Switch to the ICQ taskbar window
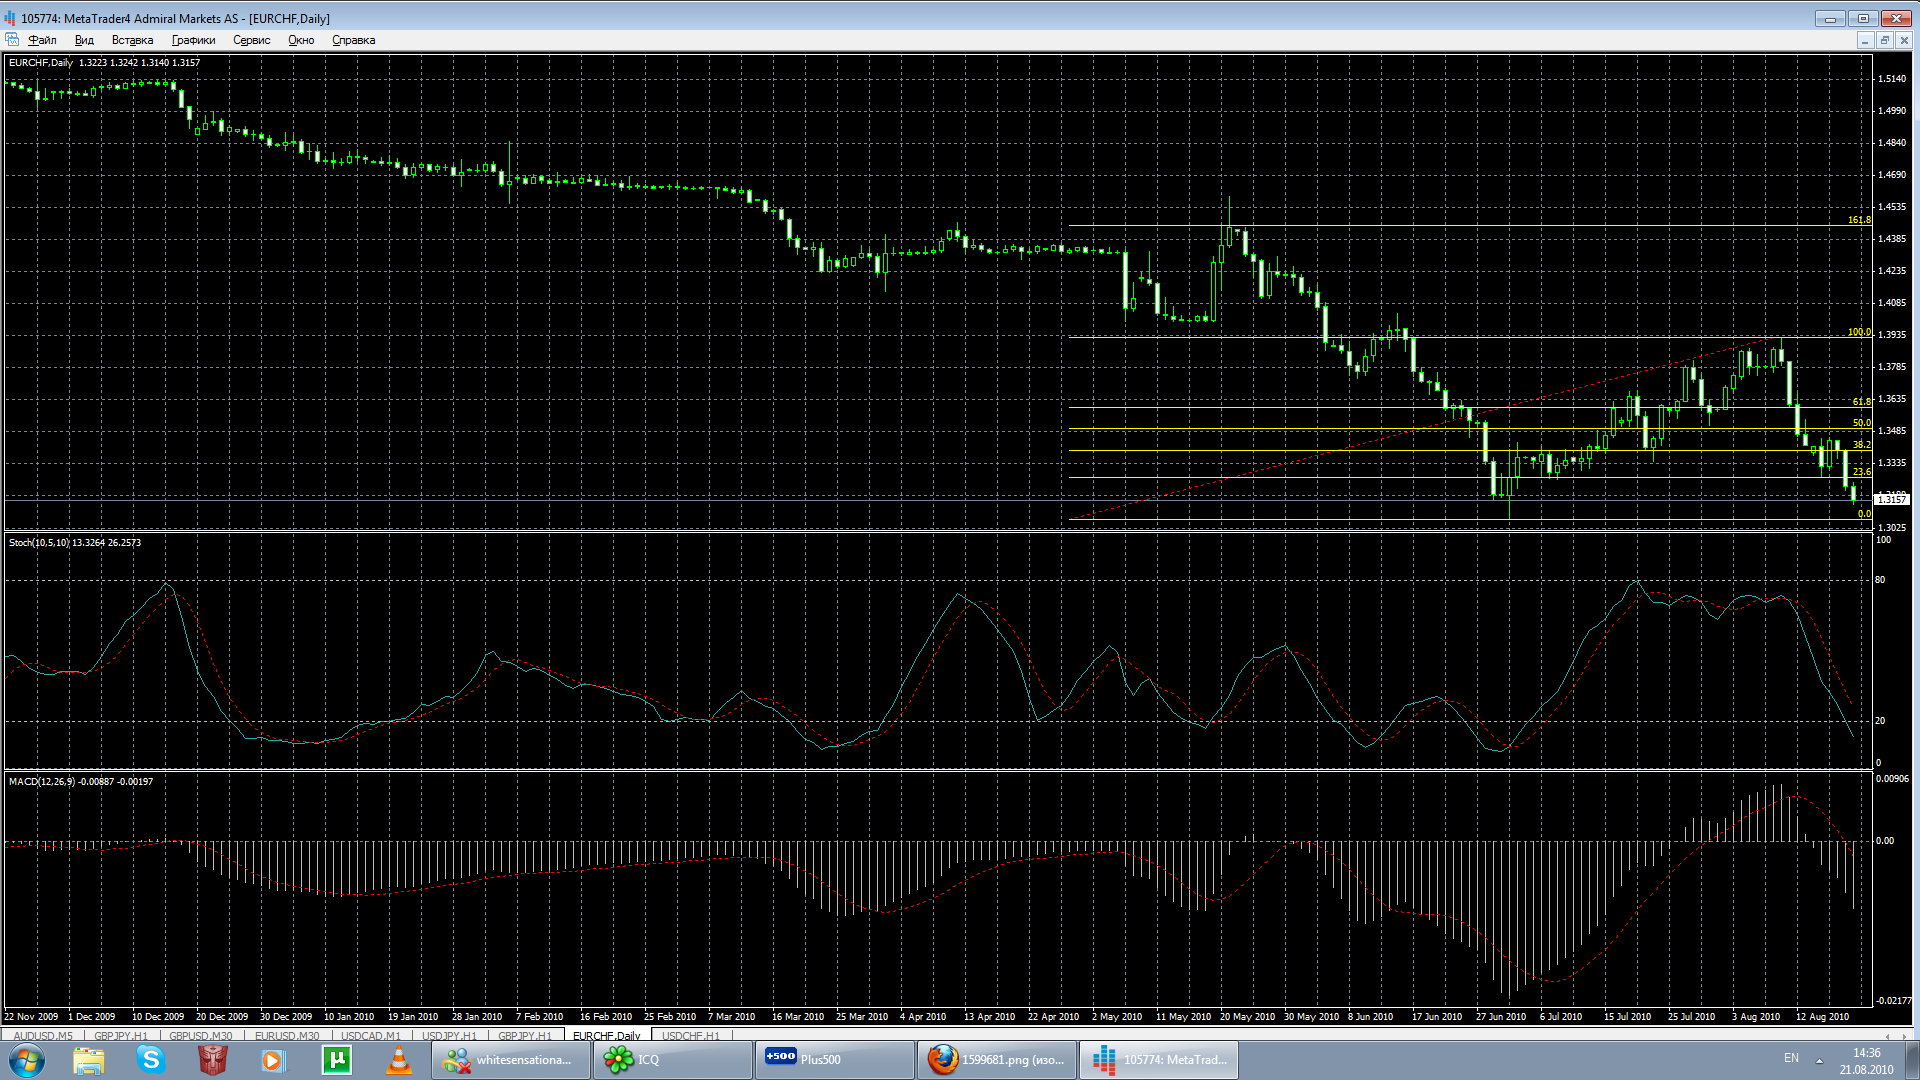 [x=672, y=1059]
